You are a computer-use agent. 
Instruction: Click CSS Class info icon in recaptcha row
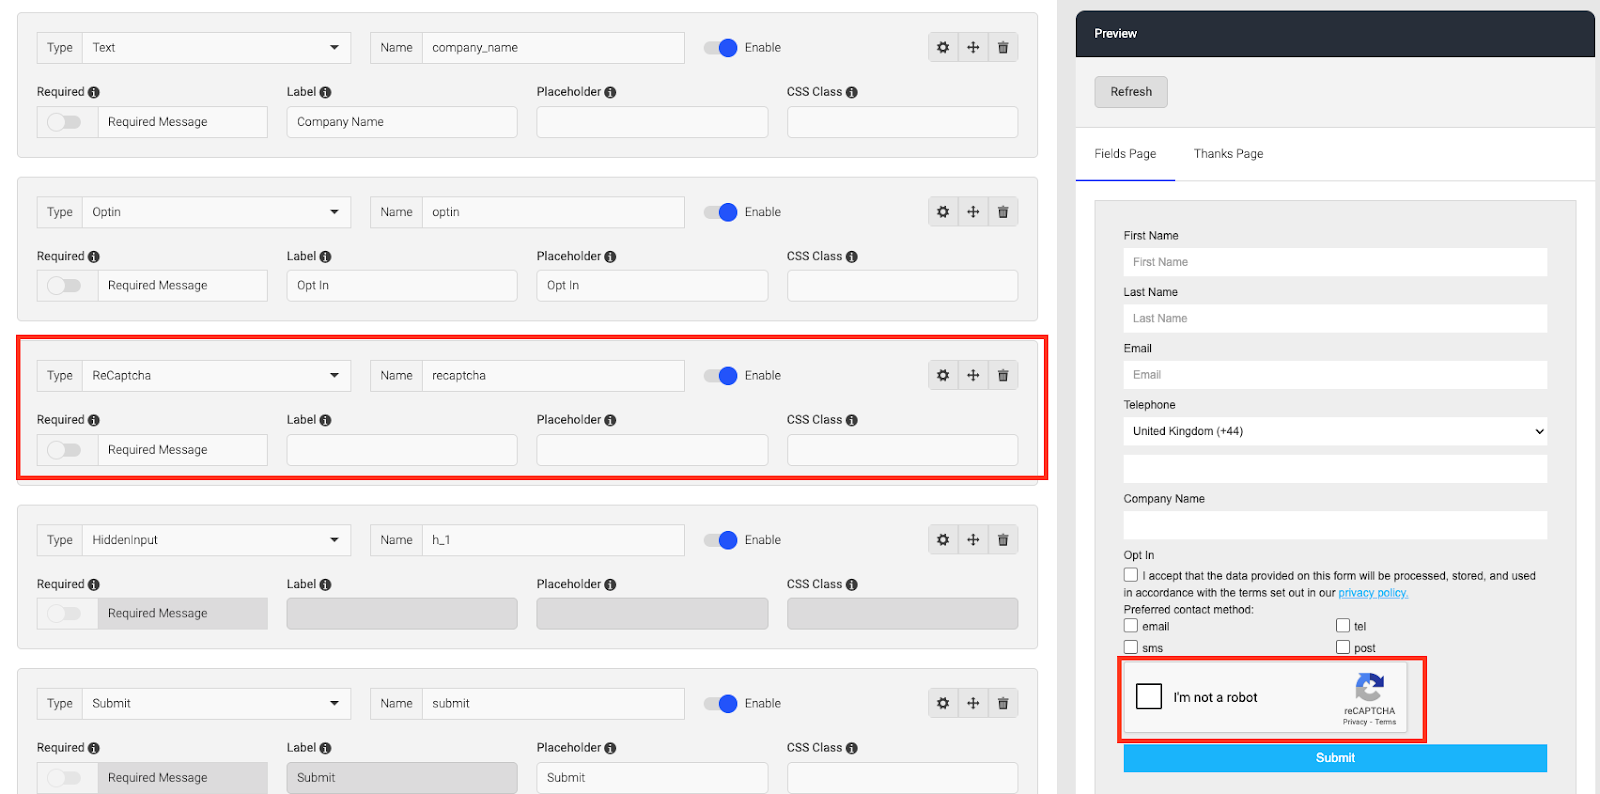pos(852,420)
